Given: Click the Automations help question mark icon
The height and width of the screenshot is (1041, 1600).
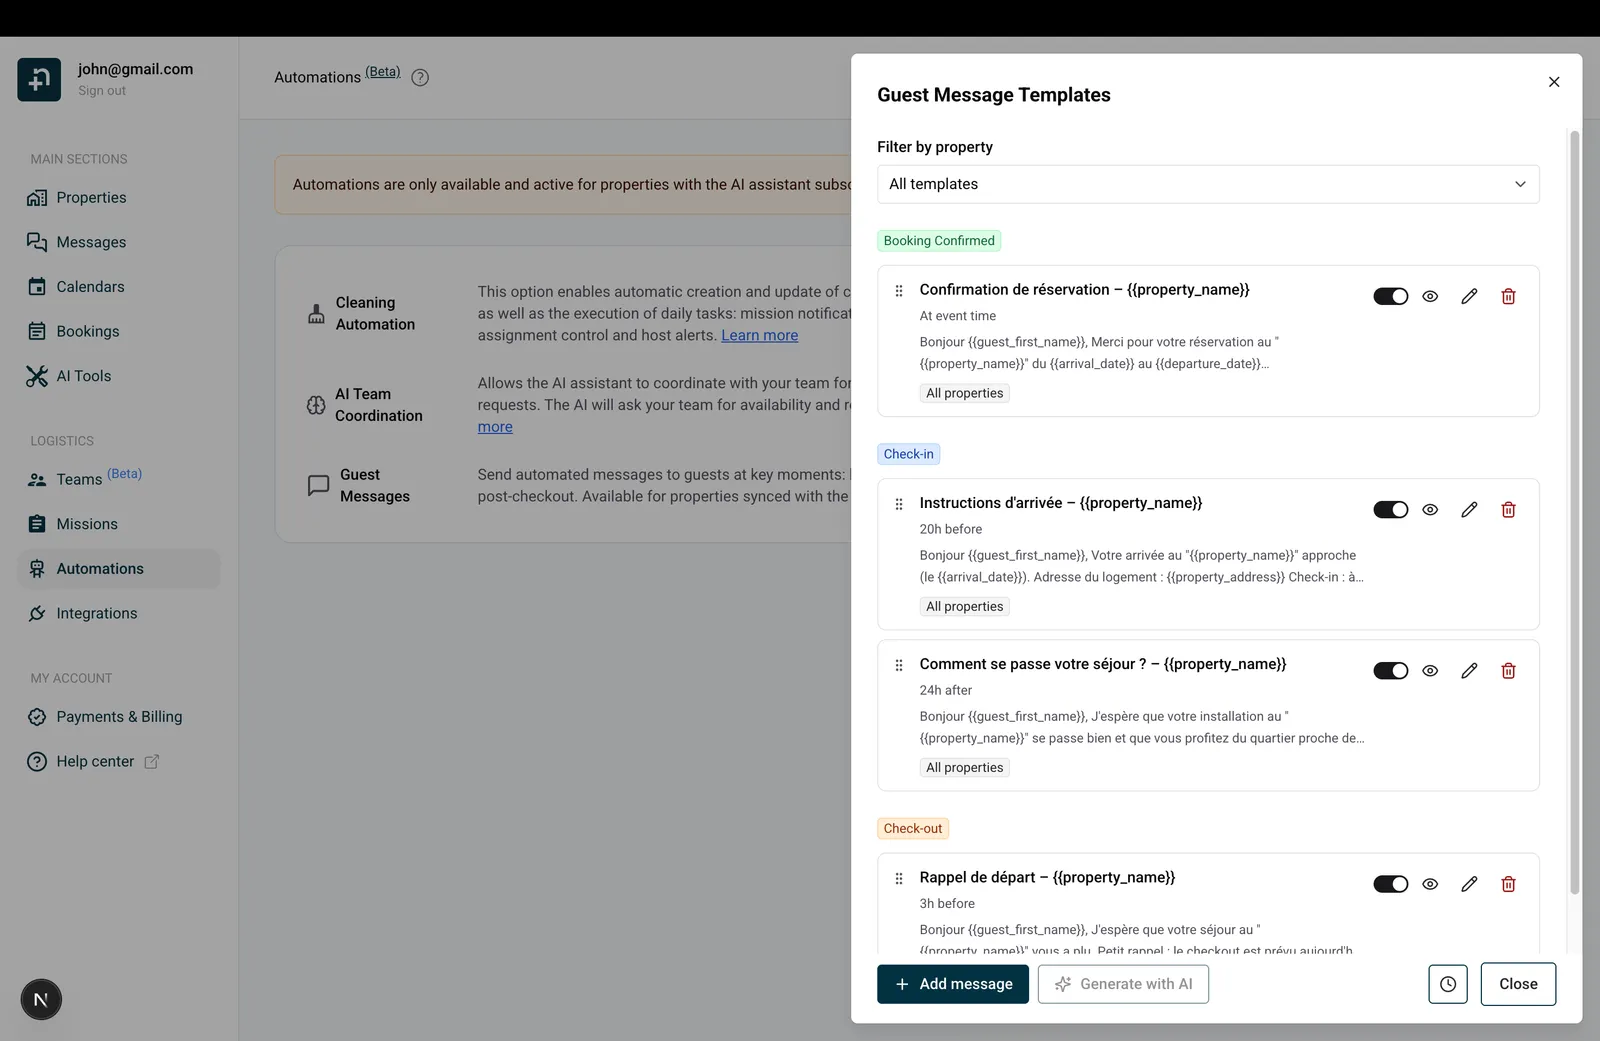Looking at the screenshot, I should pos(420,78).
